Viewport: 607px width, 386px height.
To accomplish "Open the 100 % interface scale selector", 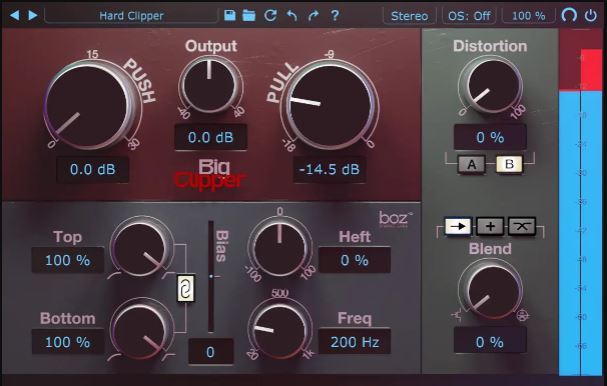I will point(528,16).
